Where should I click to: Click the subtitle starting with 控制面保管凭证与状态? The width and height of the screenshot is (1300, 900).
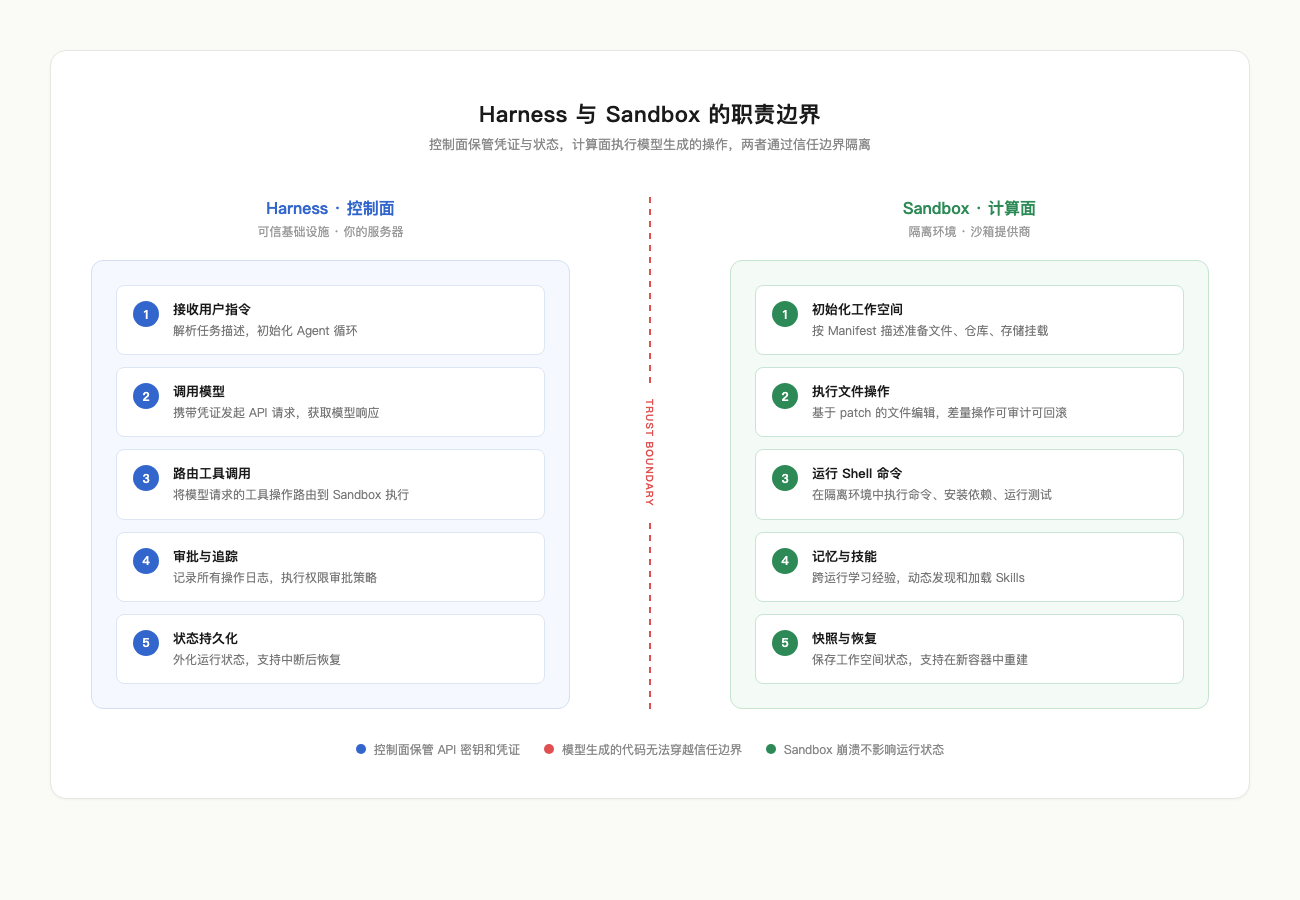(650, 145)
